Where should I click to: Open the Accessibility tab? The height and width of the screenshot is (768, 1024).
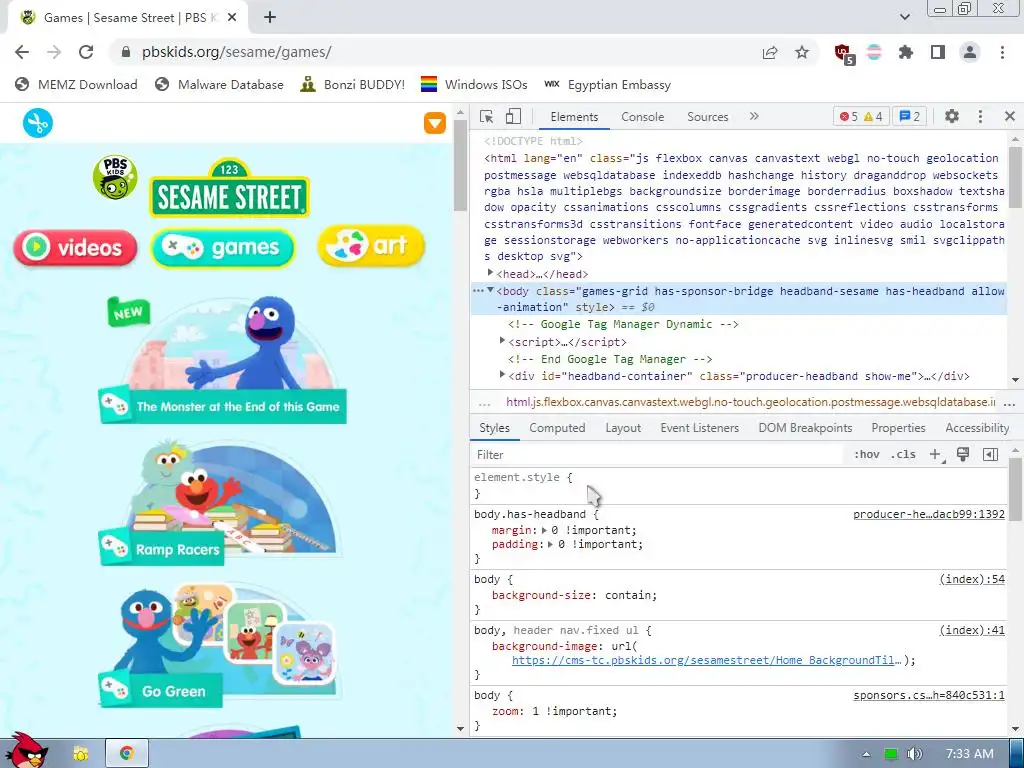click(977, 428)
